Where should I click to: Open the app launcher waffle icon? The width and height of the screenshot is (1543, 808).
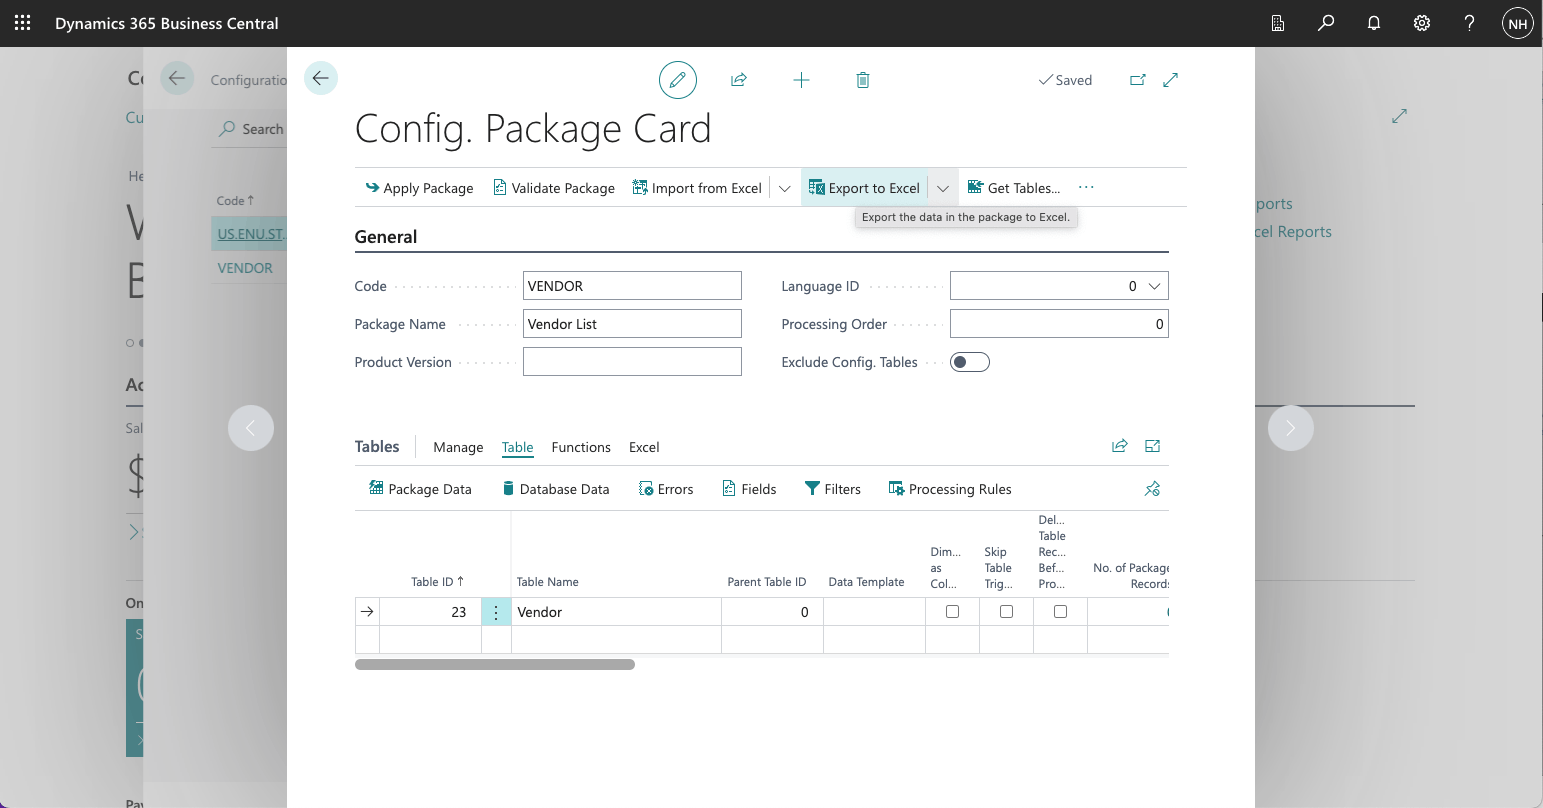pos(22,23)
